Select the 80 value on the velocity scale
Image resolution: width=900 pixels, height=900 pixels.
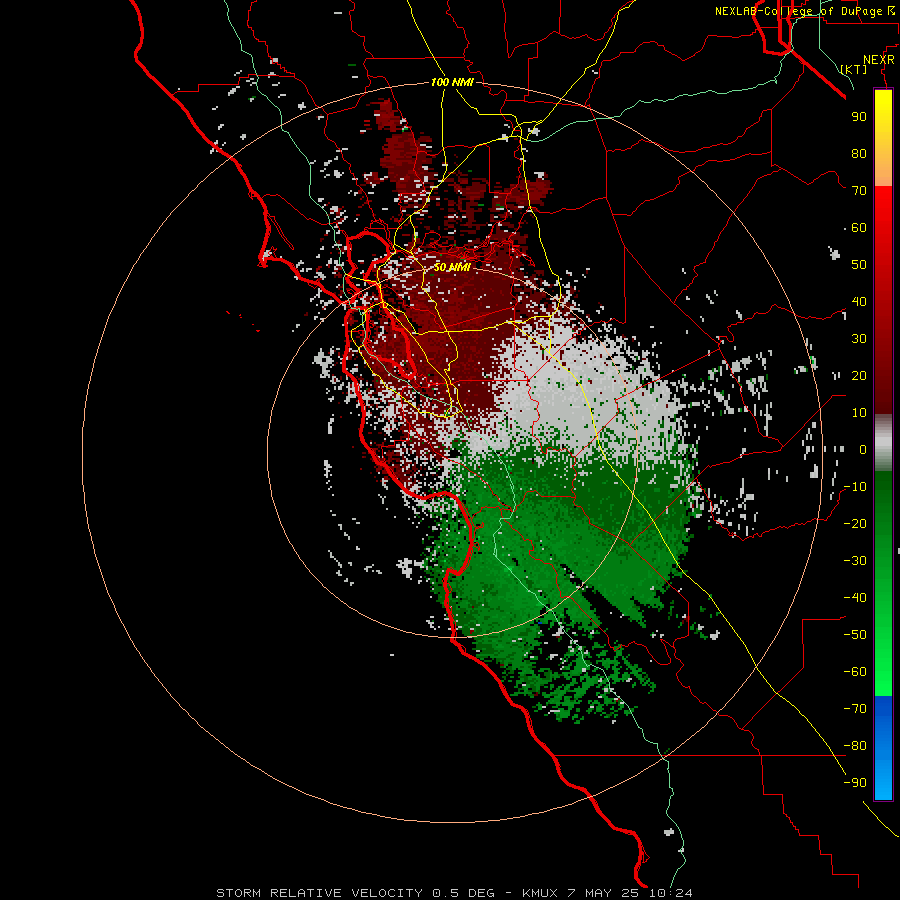pos(859,153)
